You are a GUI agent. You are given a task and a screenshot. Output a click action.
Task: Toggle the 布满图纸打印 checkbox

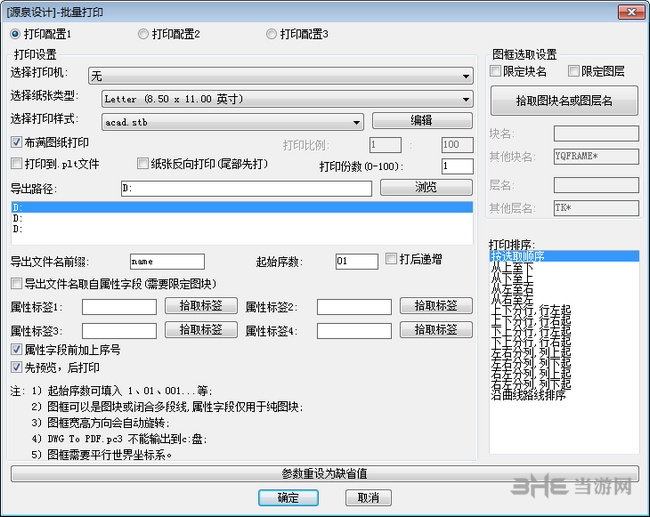click(x=16, y=142)
